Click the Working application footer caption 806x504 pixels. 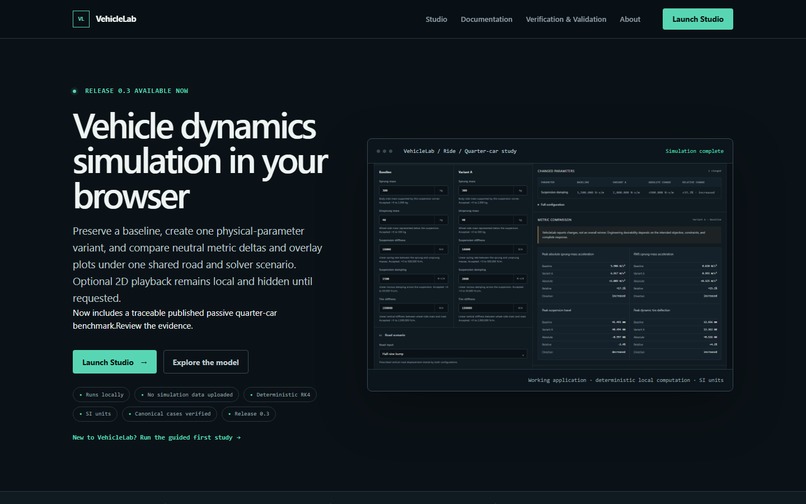[x=626, y=380]
